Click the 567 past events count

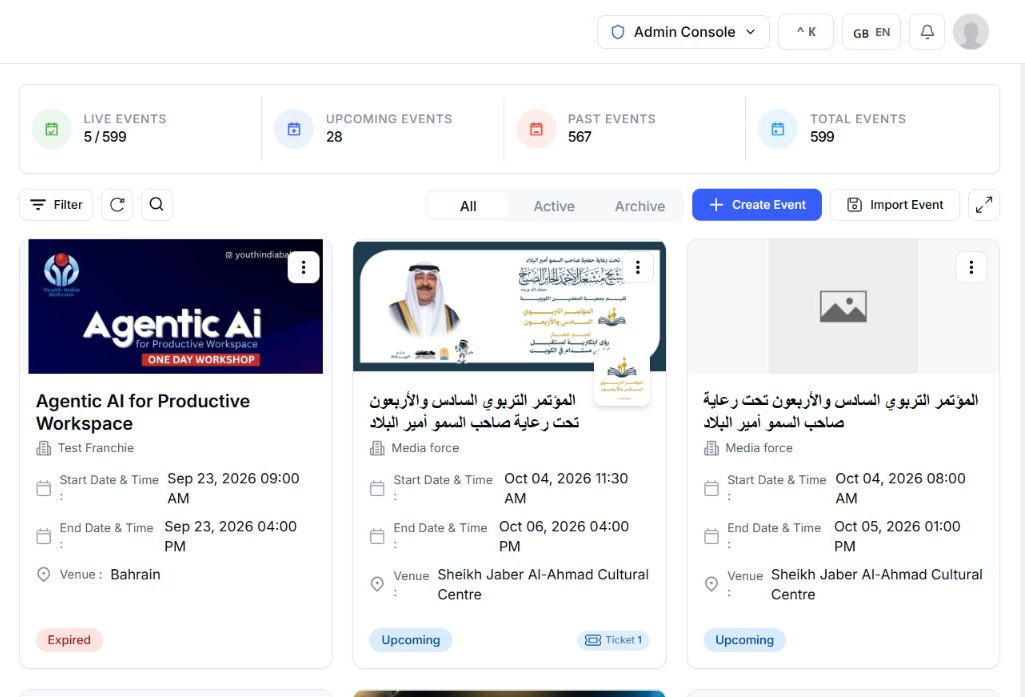(x=580, y=137)
